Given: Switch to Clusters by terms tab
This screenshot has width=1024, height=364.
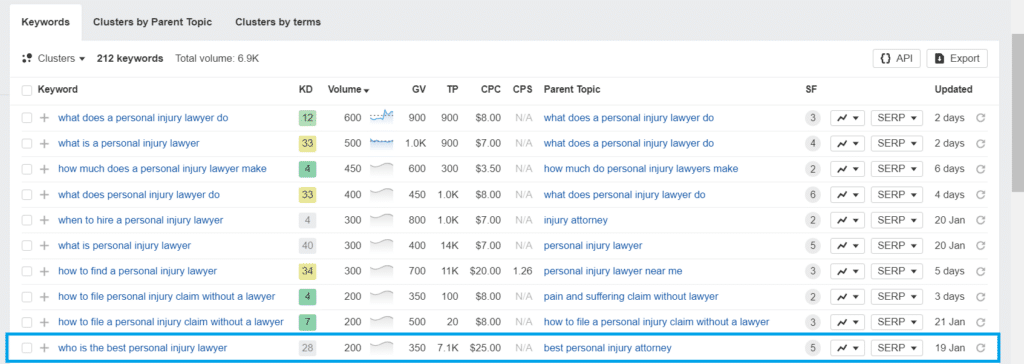Looking at the screenshot, I should pos(278,22).
